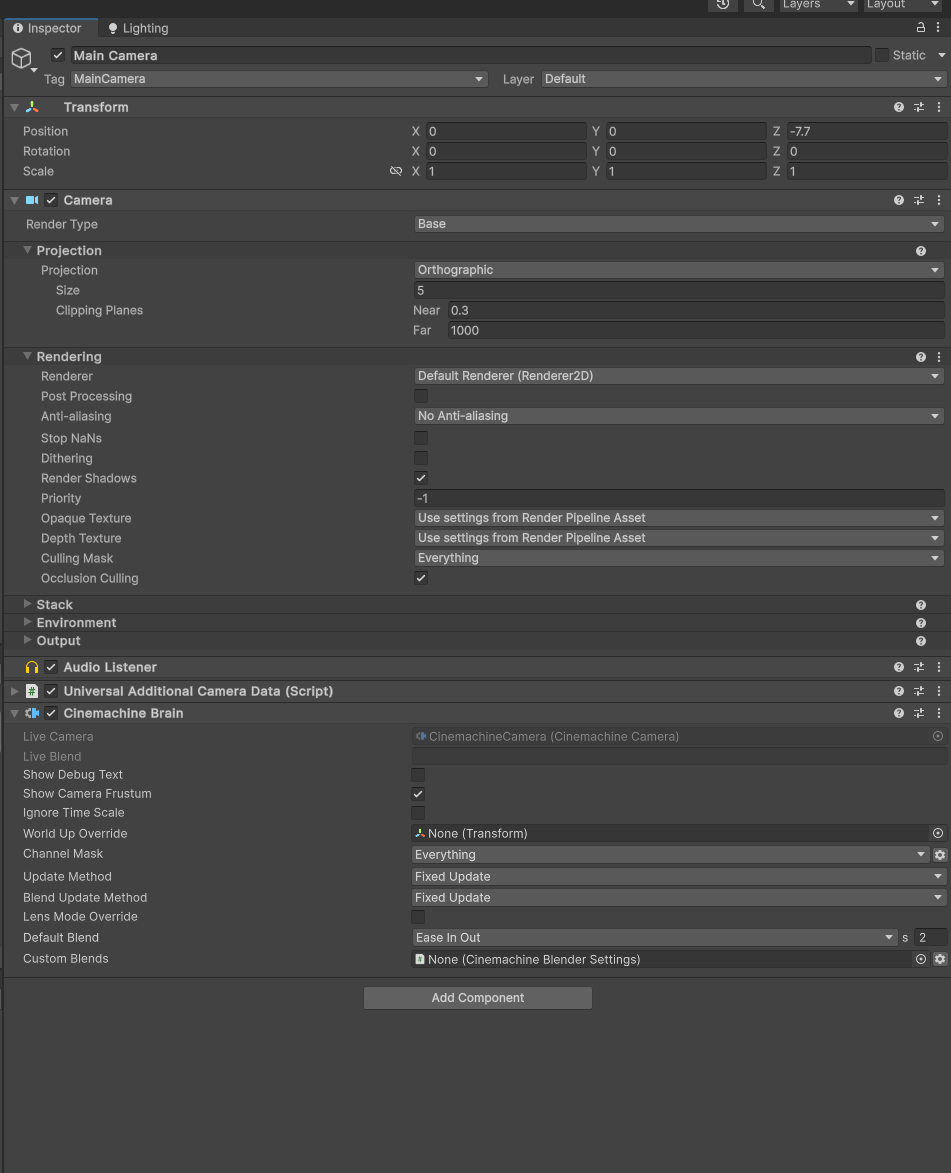Click the Main Camera cube icon
The width and height of the screenshot is (951, 1173).
point(22,58)
